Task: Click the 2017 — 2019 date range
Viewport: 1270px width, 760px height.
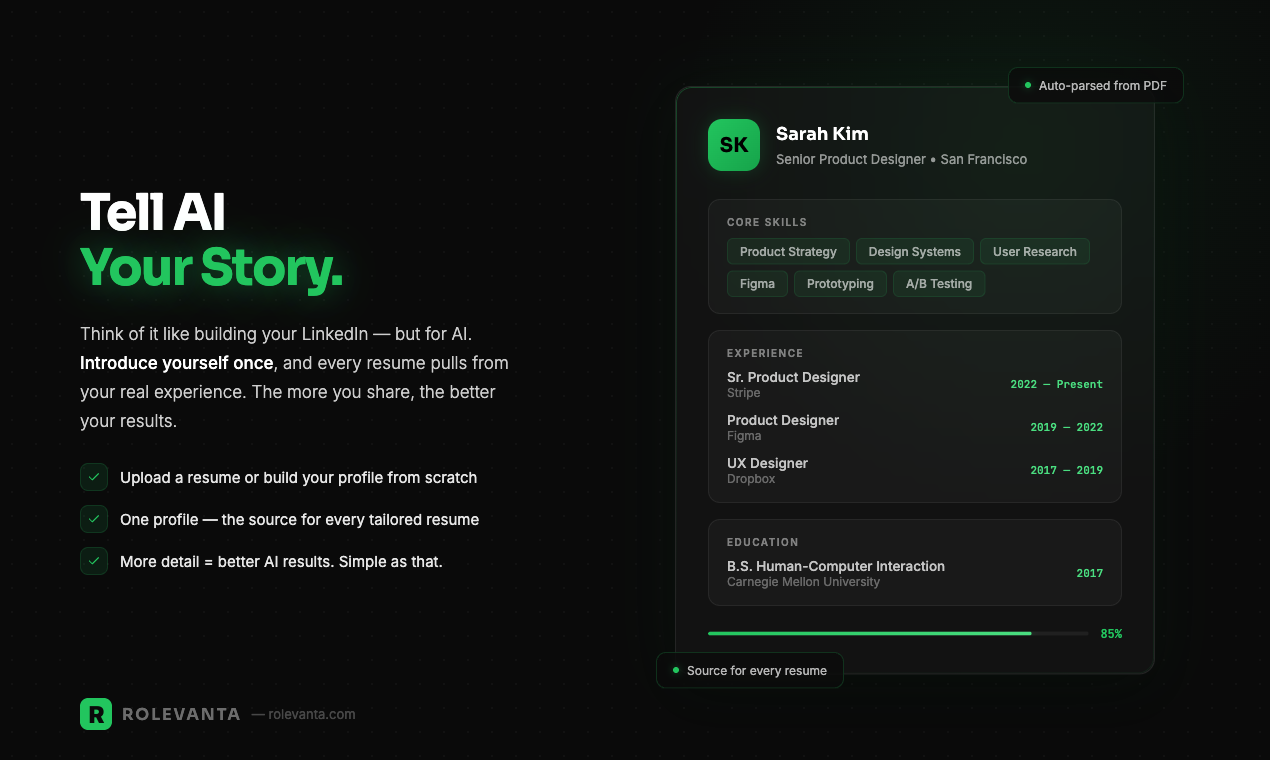Action: pyautogui.click(x=1066, y=470)
